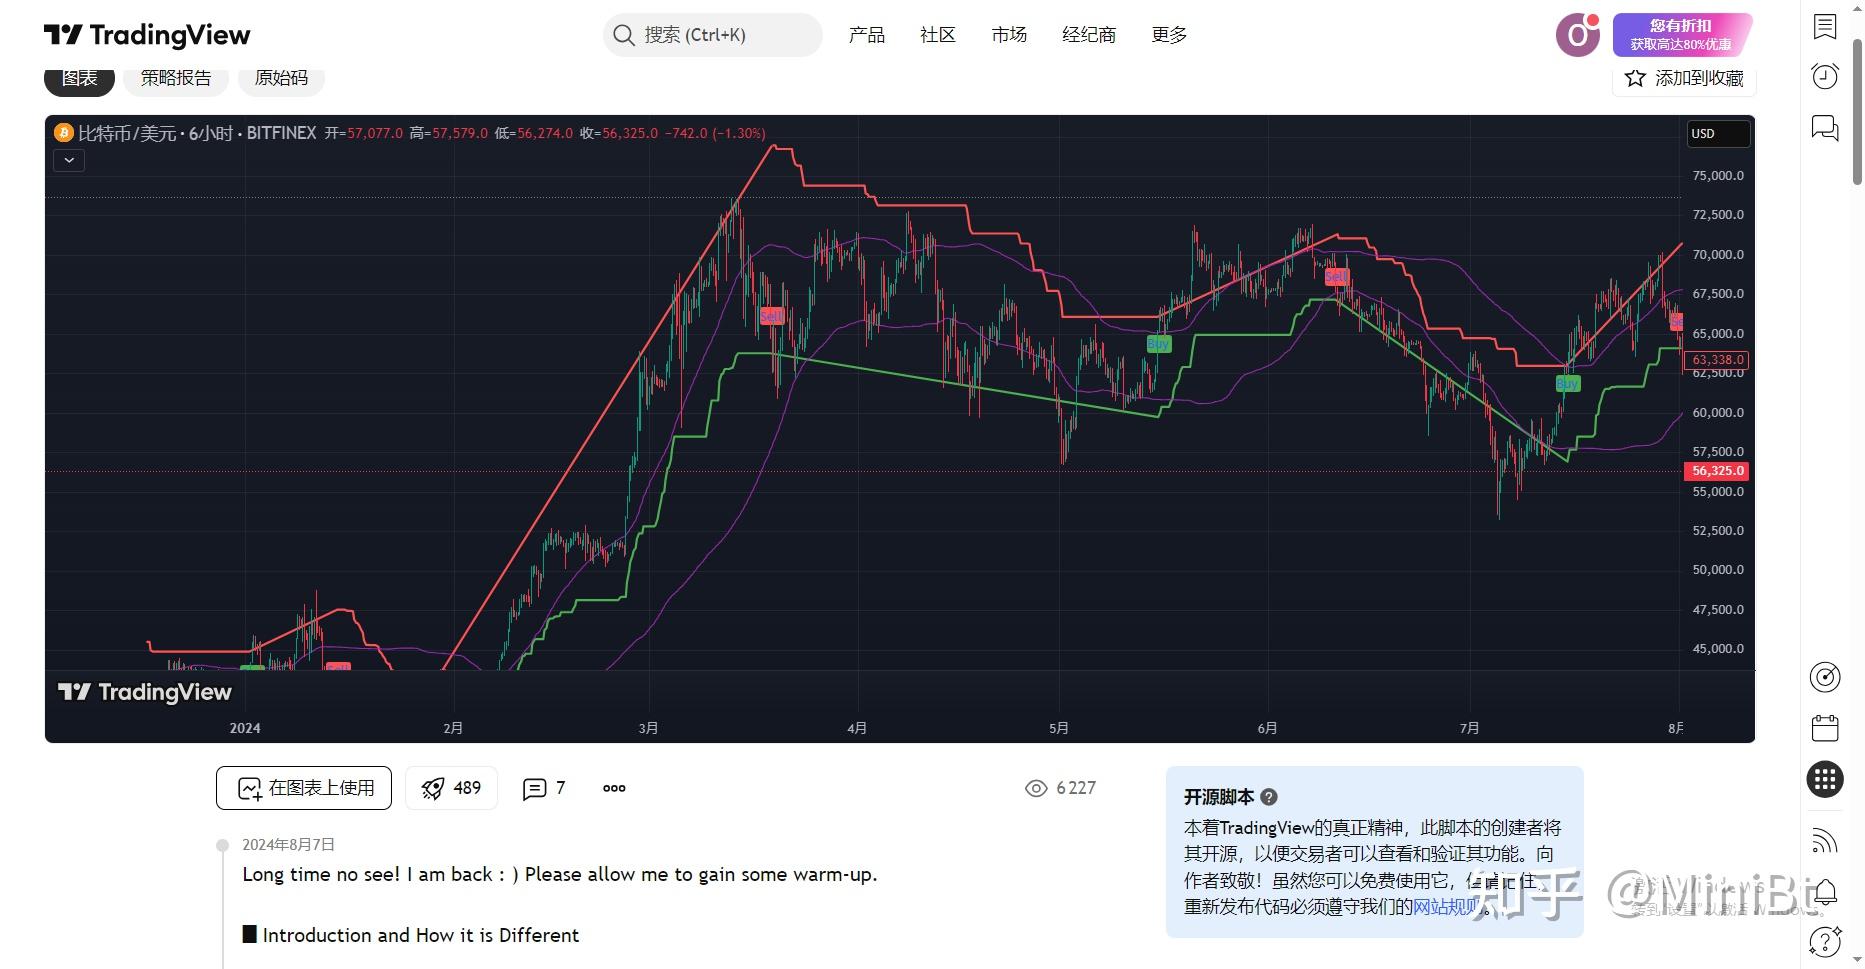Switch to the 策略报告 tab
Image resolution: width=1865 pixels, height=969 pixels.
176,77
